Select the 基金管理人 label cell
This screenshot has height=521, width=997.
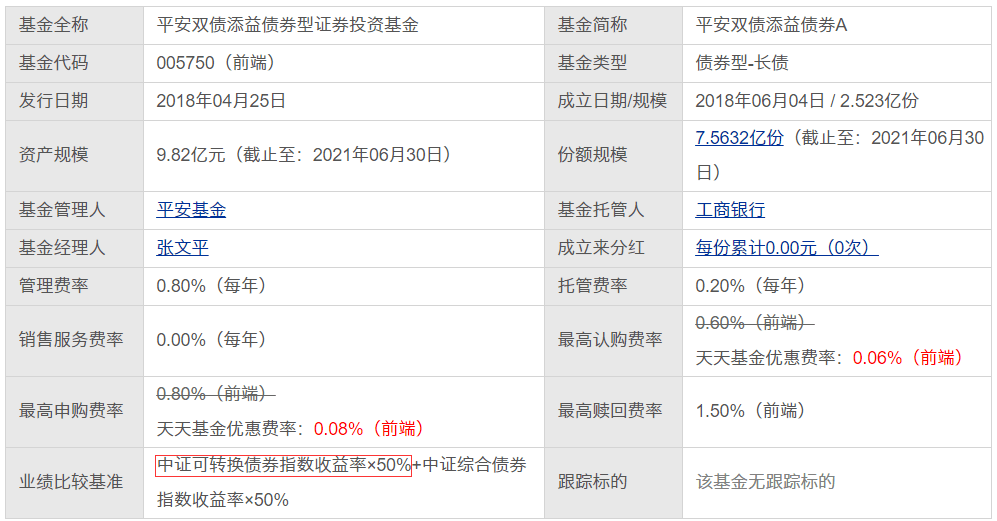pos(74,211)
